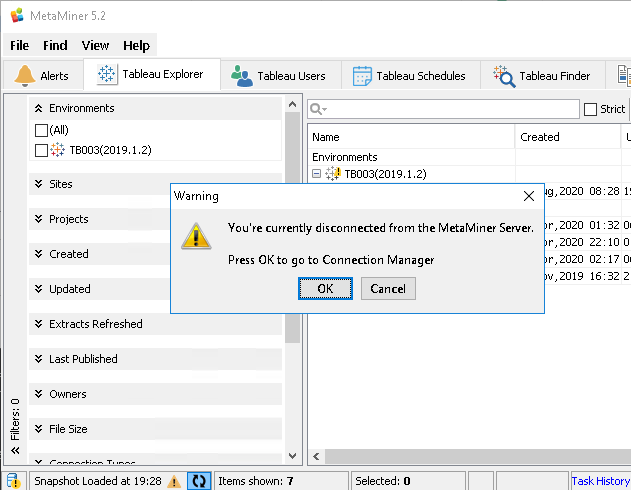Collapse the Environments filter section
This screenshot has width=631, height=490.
tap(39, 108)
